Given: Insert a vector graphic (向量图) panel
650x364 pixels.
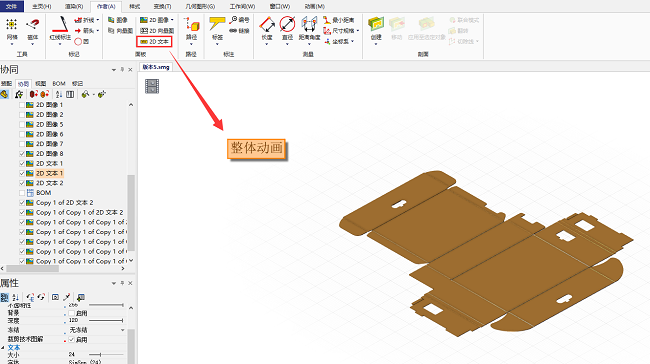Looking at the screenshot, I should point(120,31).
